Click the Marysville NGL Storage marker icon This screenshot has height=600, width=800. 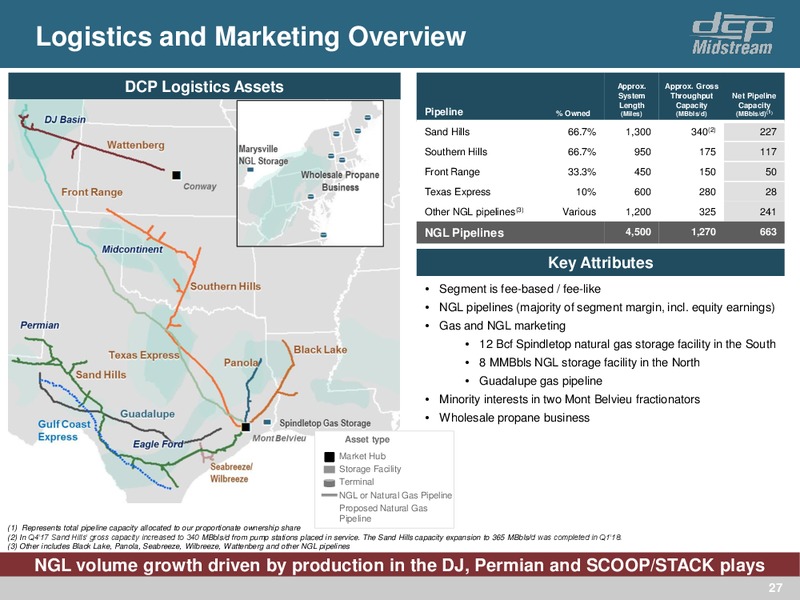click(251, 170)
